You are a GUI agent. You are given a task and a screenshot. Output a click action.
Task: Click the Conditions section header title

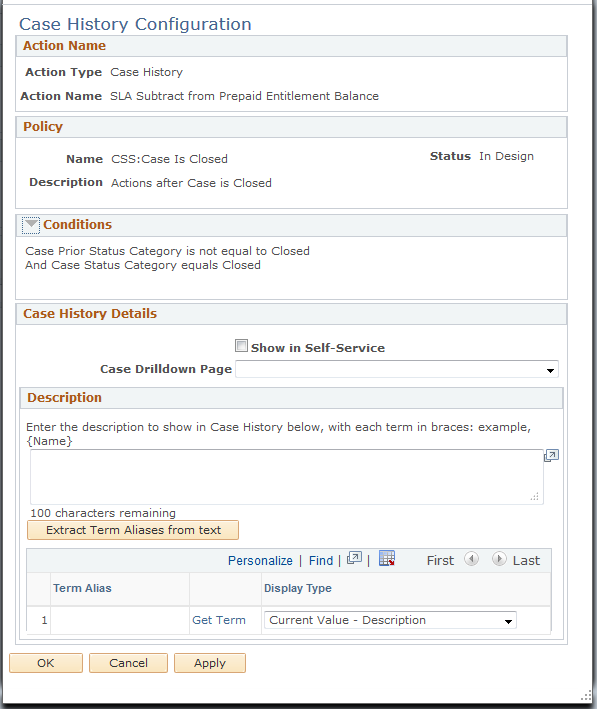77,225
